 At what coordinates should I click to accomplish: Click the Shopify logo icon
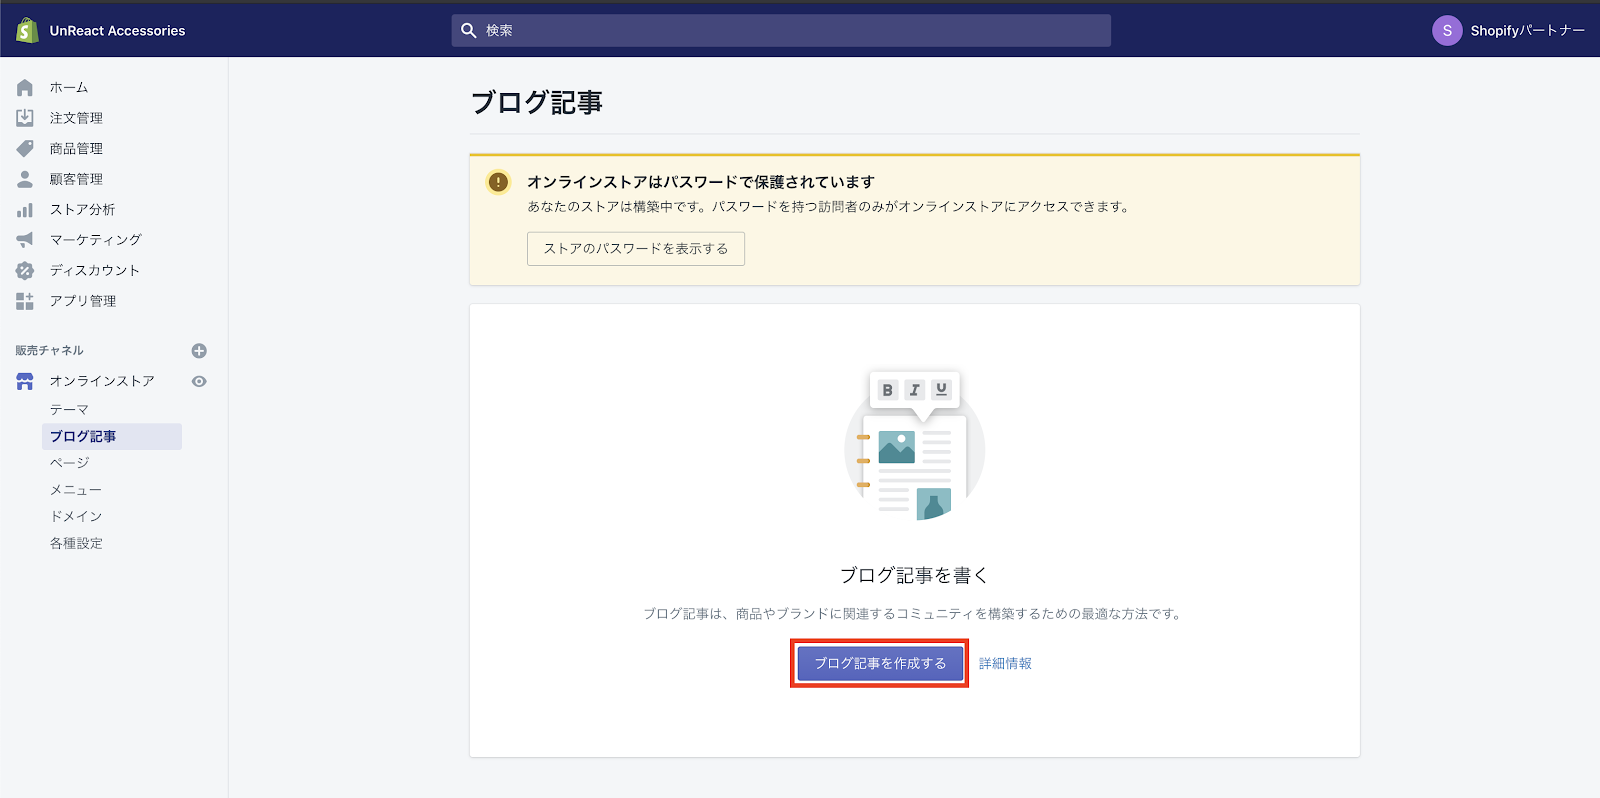tap(27, 30)
